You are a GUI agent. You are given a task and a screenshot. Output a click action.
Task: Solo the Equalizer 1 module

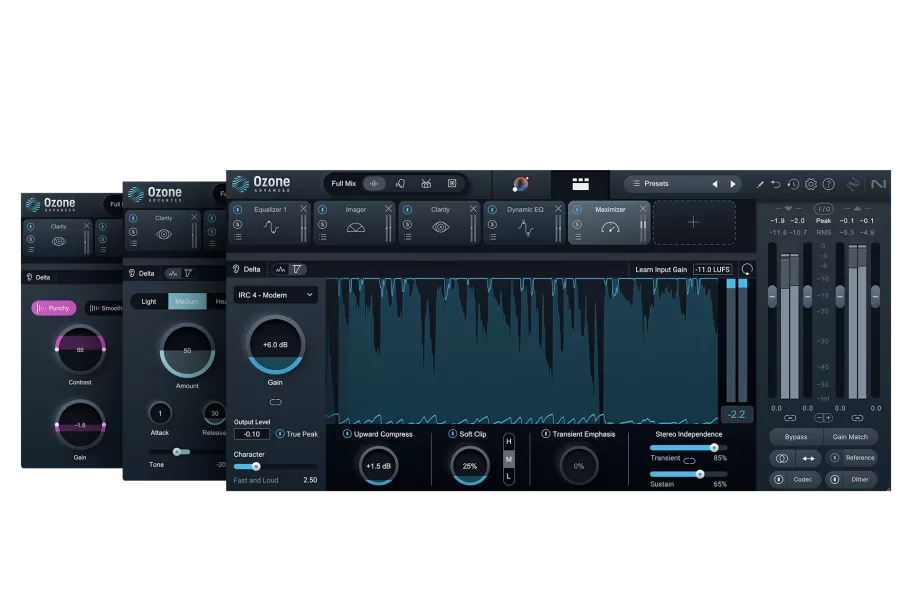coord(238,225)
